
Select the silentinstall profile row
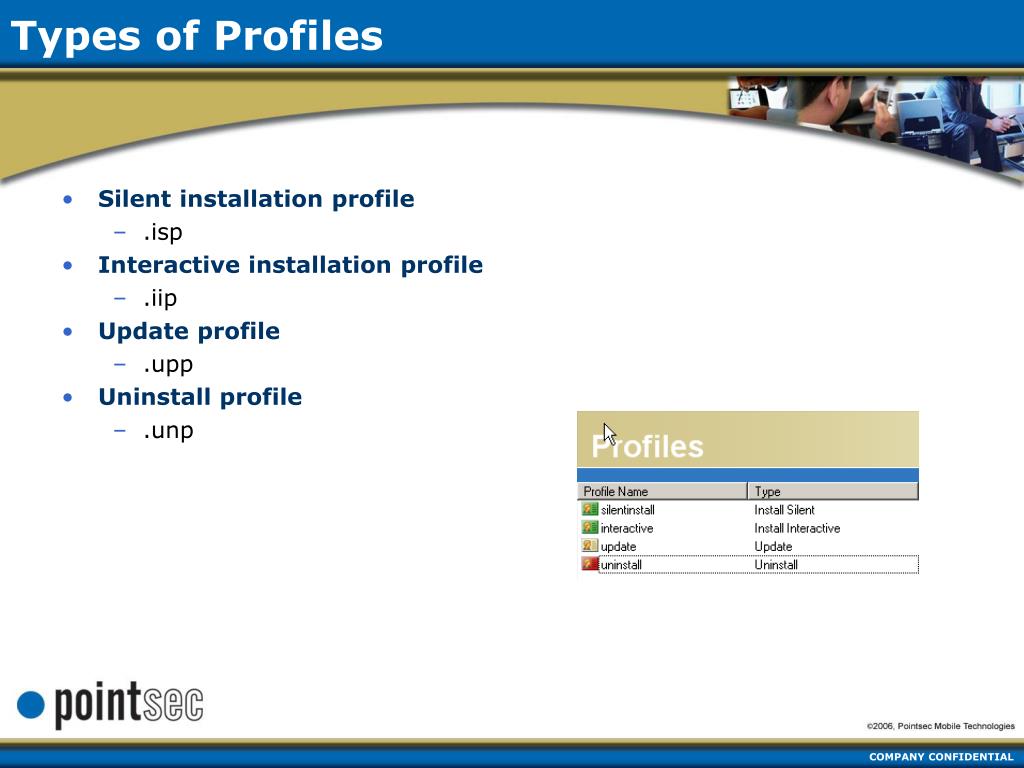click(748, 509)
